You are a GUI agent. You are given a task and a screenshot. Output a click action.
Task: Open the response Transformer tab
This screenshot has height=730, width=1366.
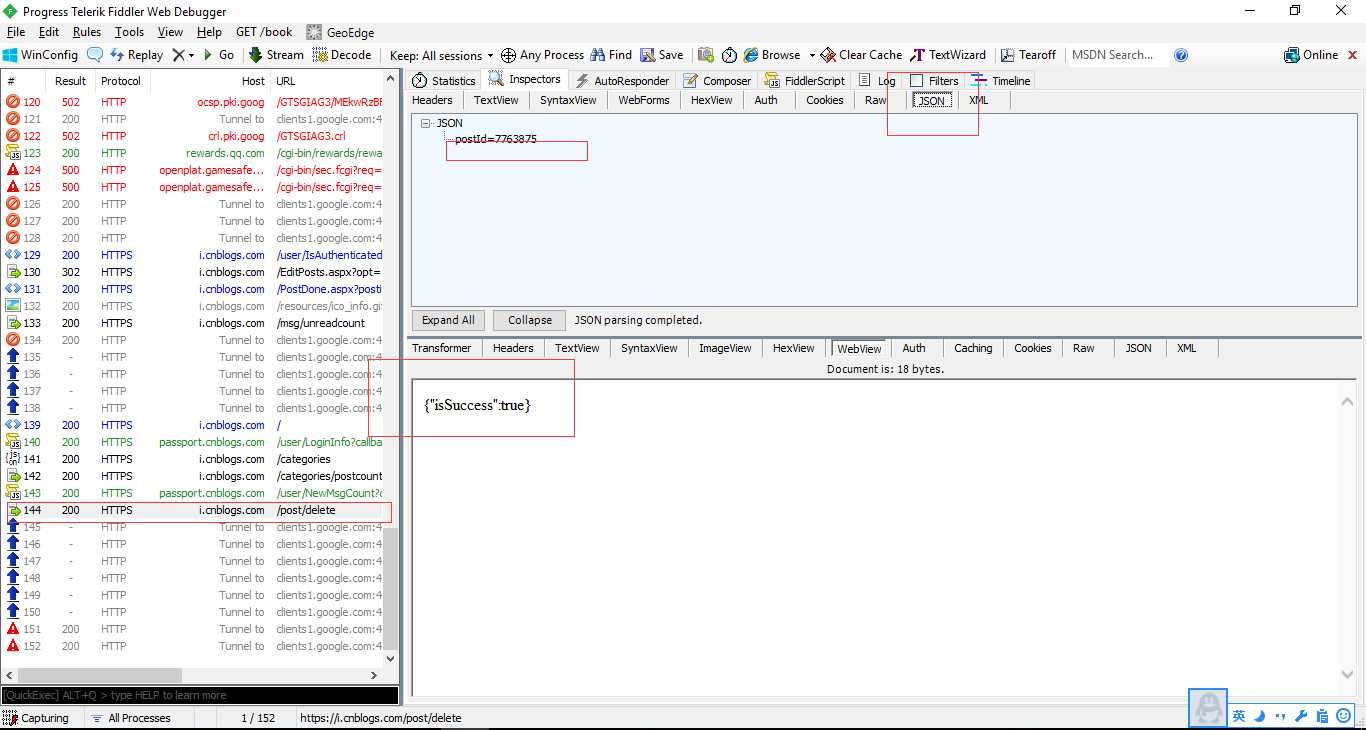coord(442,348)
